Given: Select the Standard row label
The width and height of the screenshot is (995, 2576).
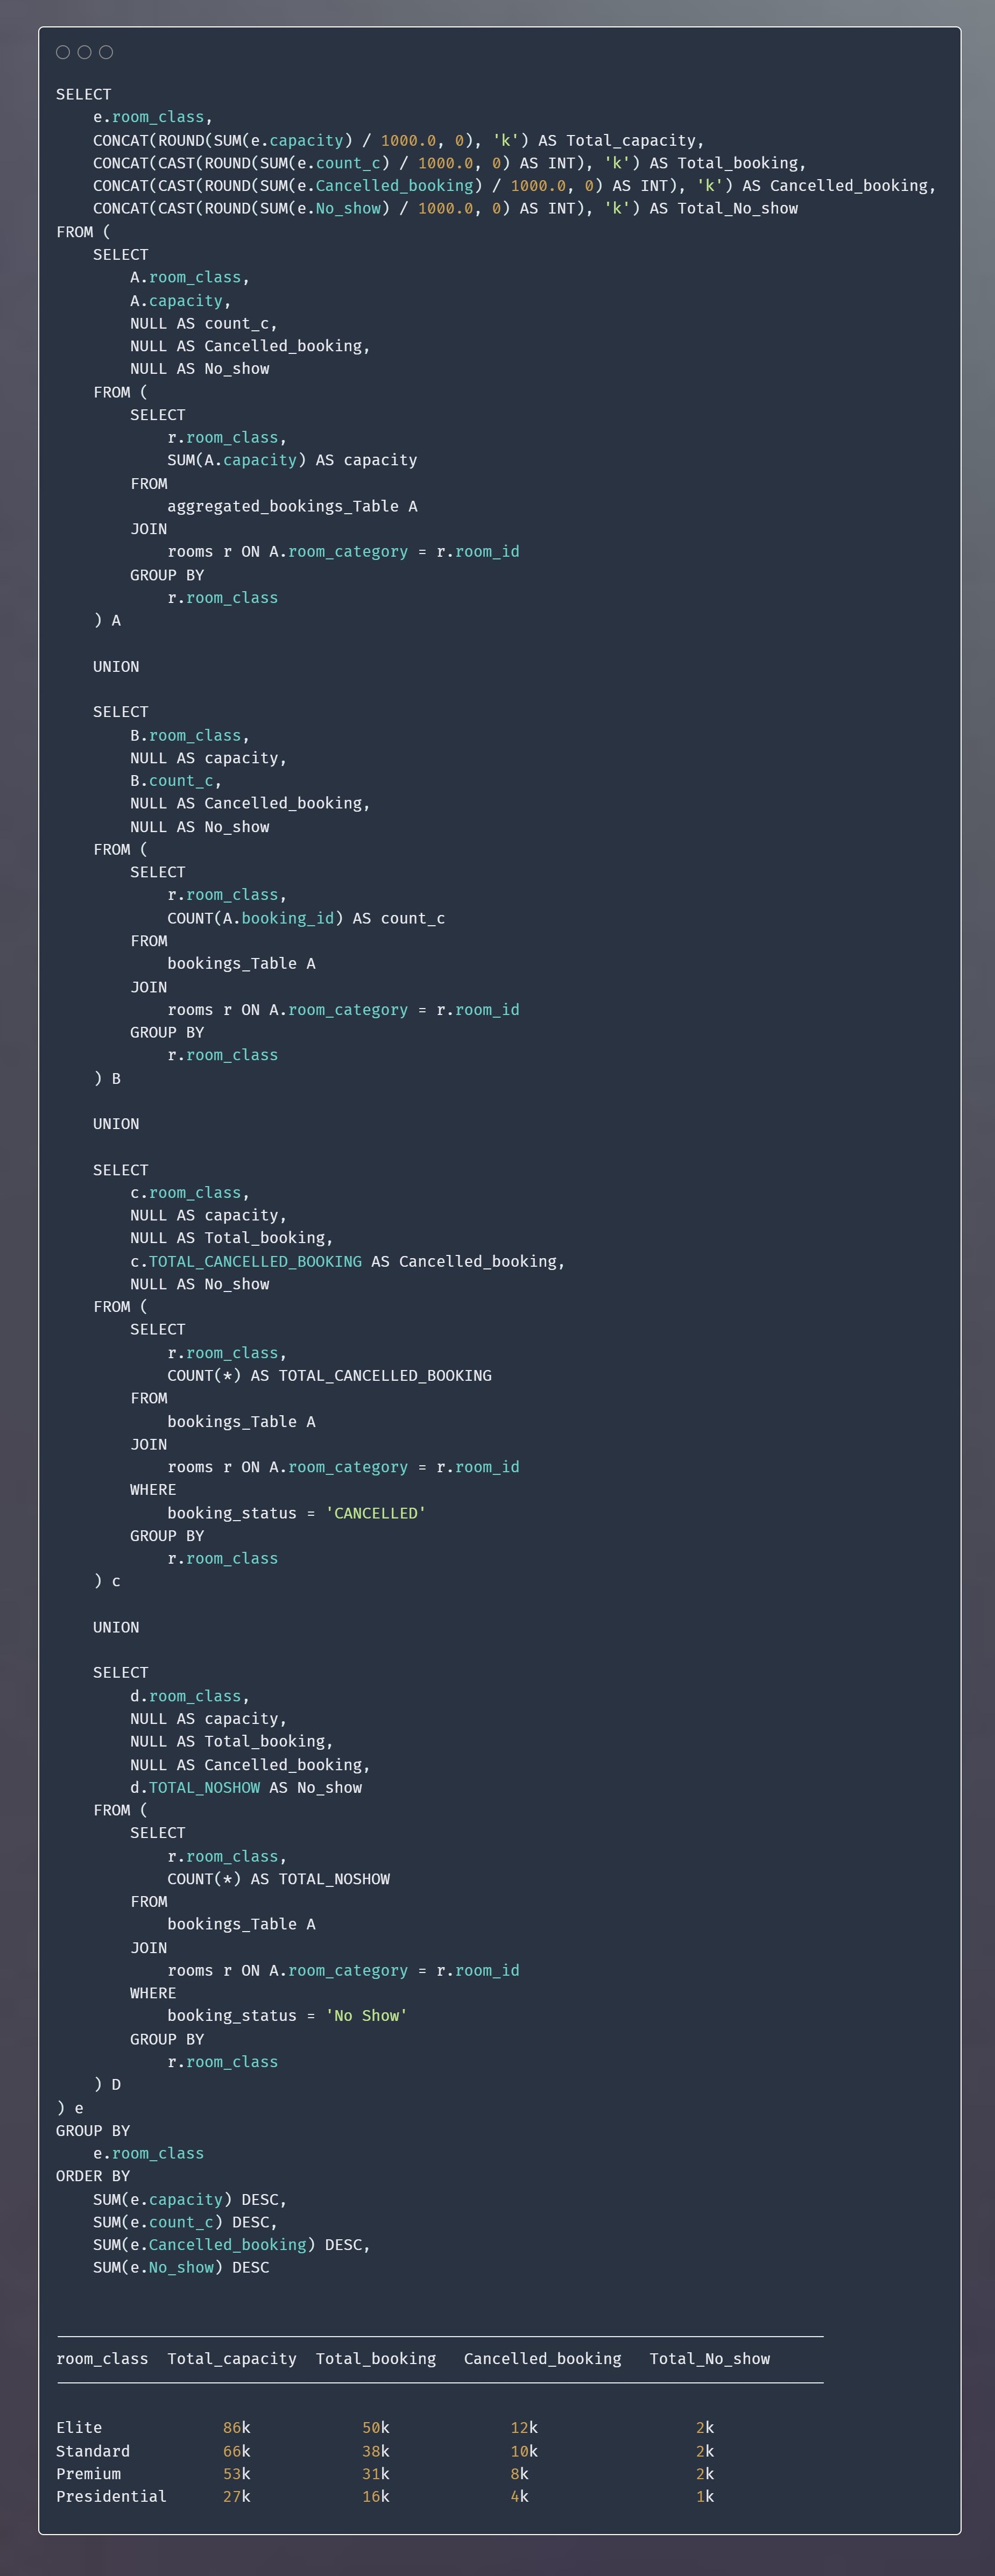Looking at the screenshot, I should (93, 2451).
